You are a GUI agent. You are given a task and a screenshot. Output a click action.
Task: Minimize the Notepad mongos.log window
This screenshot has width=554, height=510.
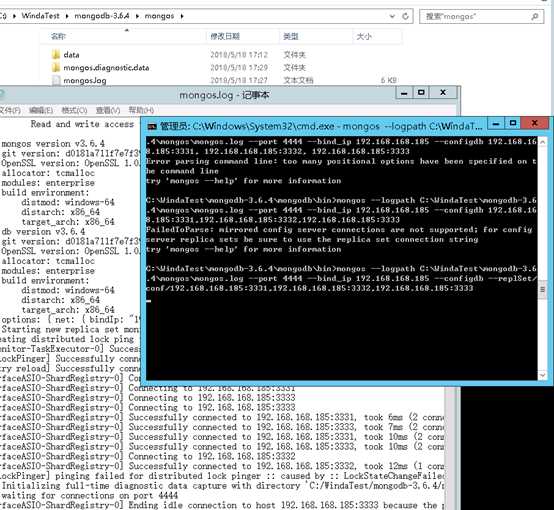tap(404, 93)
